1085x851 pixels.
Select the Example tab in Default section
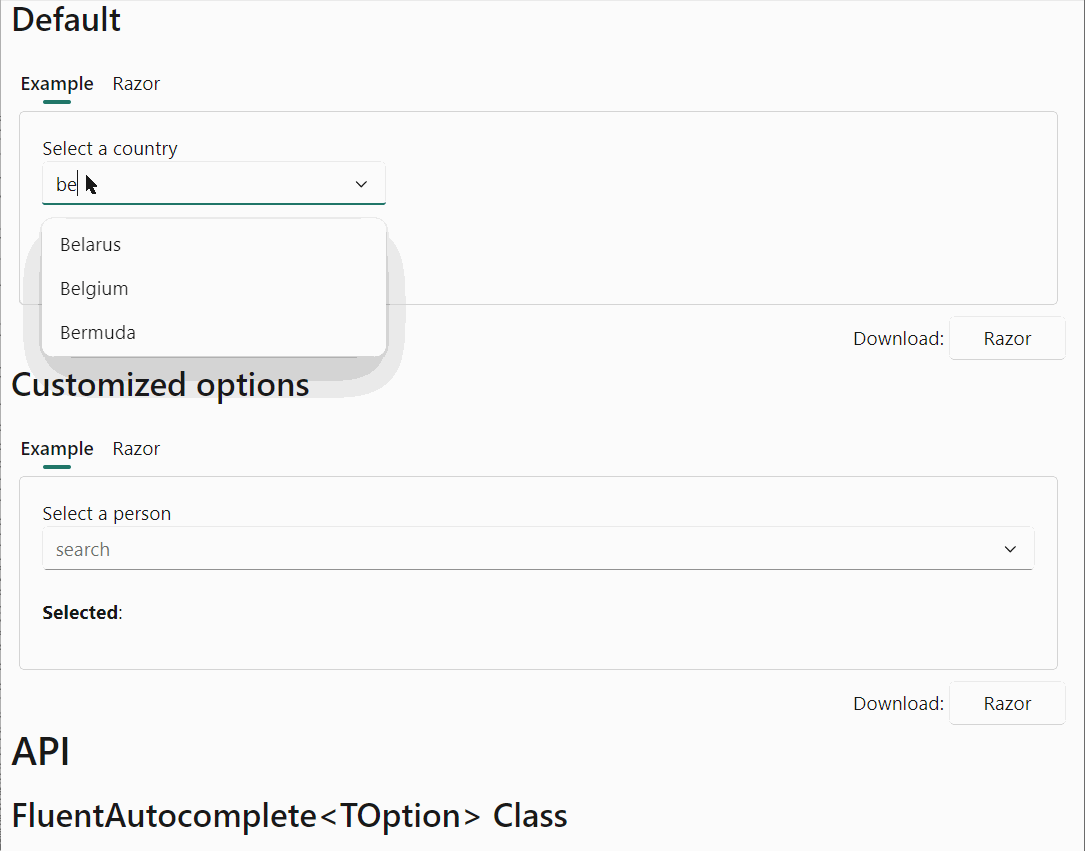[x=56, y=84]
